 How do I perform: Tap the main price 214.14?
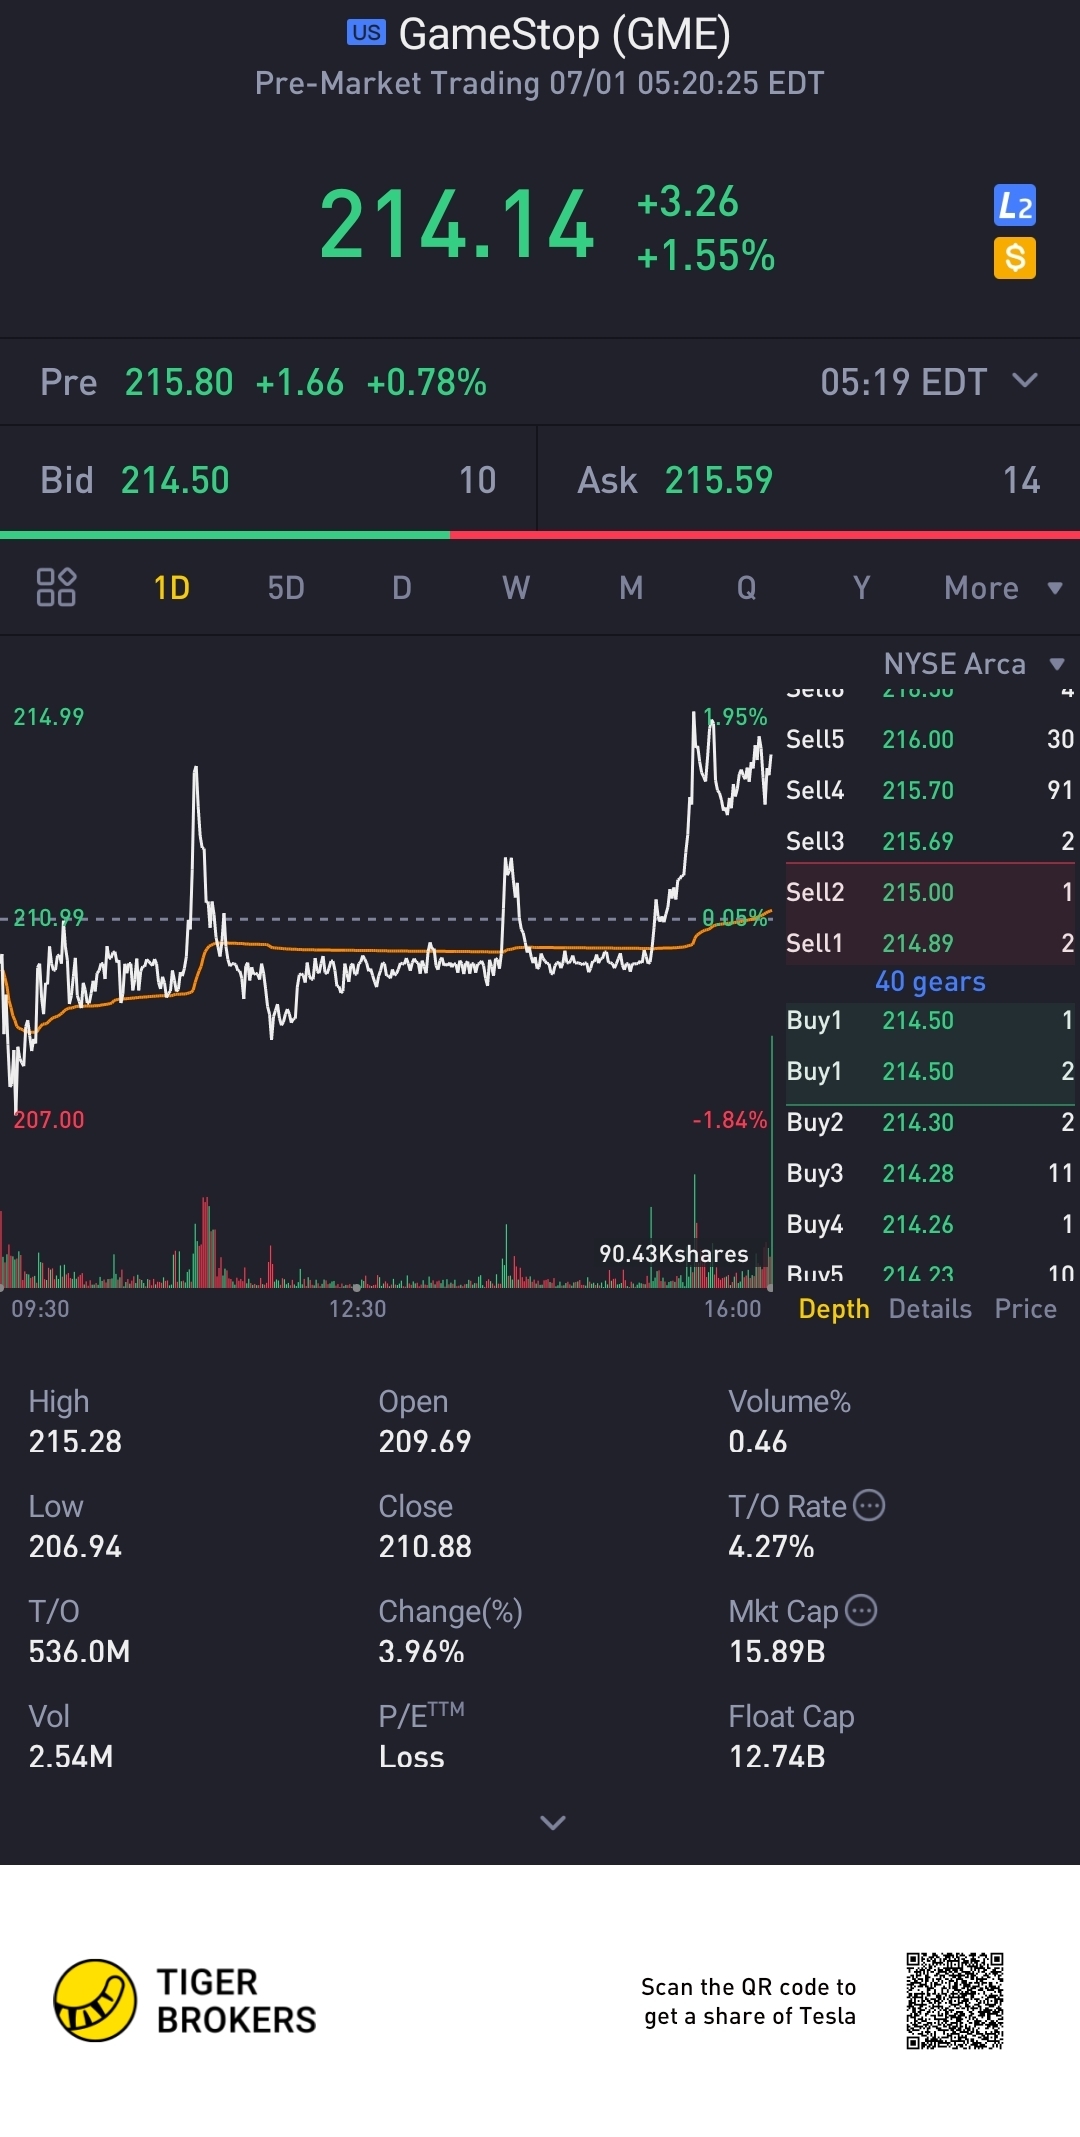457,225
